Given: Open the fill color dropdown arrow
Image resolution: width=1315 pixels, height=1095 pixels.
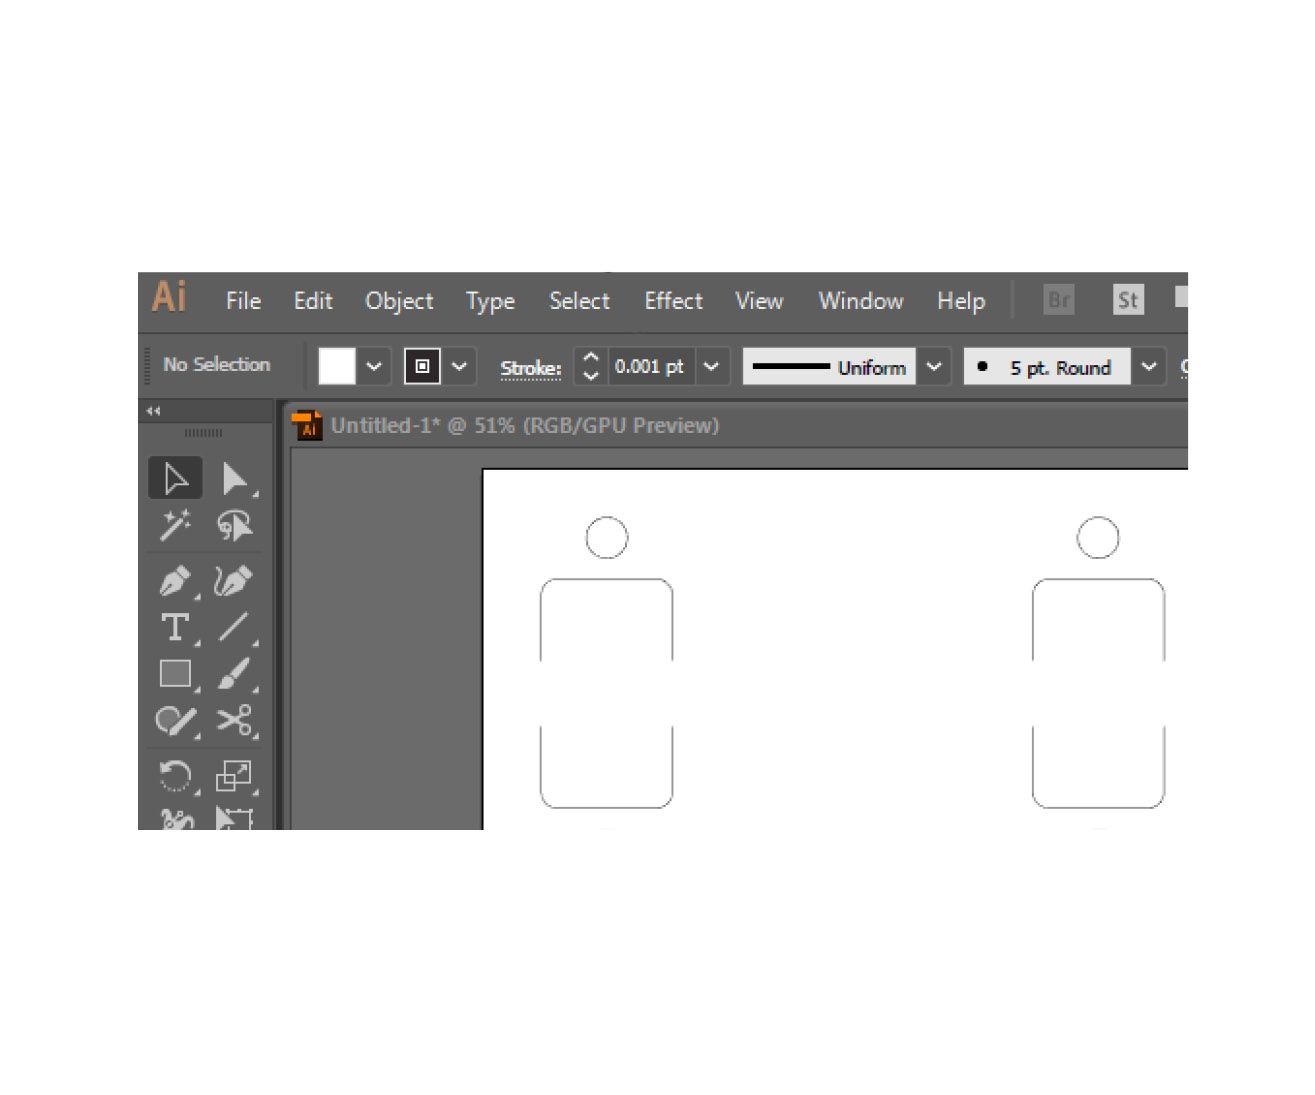Looking at the screenshot, I should click(x=374, y=366).
